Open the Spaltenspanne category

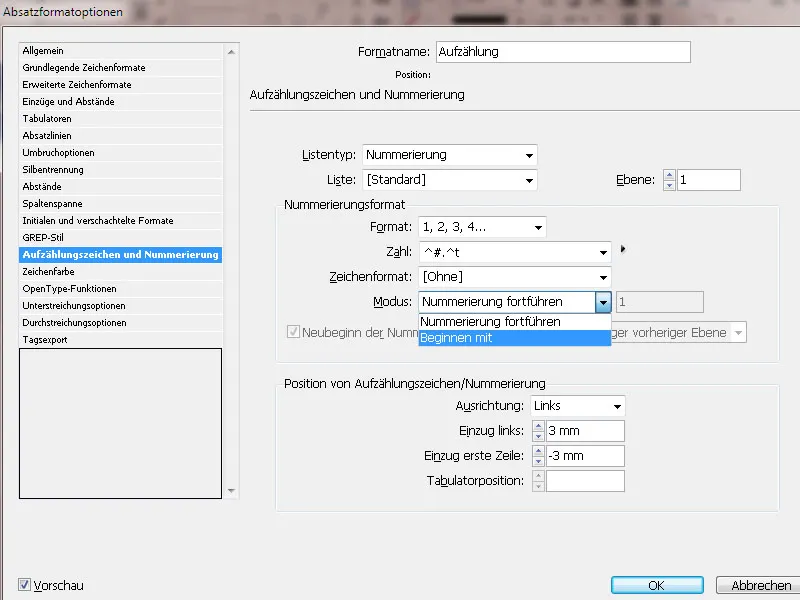(120, 204)
